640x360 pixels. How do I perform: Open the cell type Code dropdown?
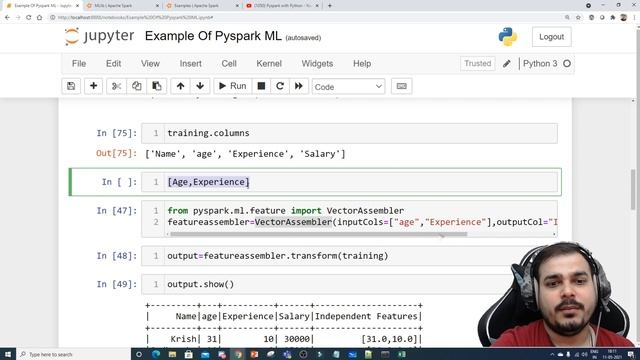point(348,87)
